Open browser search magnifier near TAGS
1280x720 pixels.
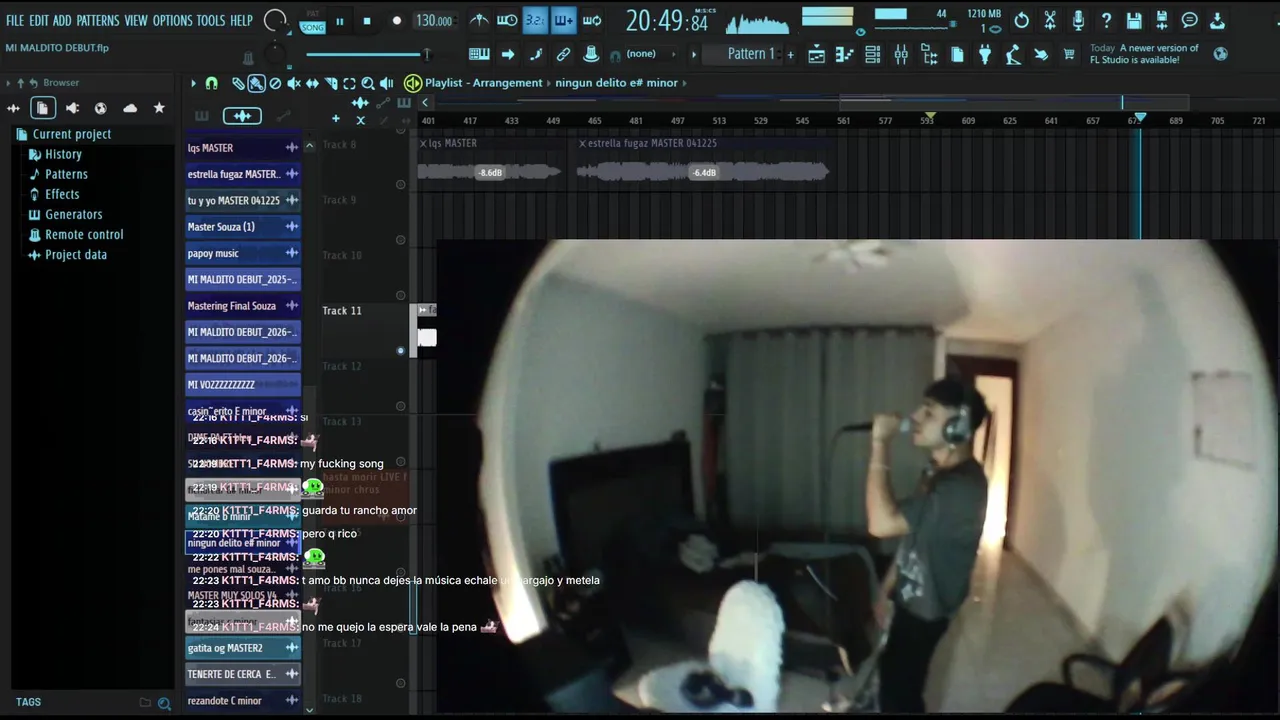164,703
